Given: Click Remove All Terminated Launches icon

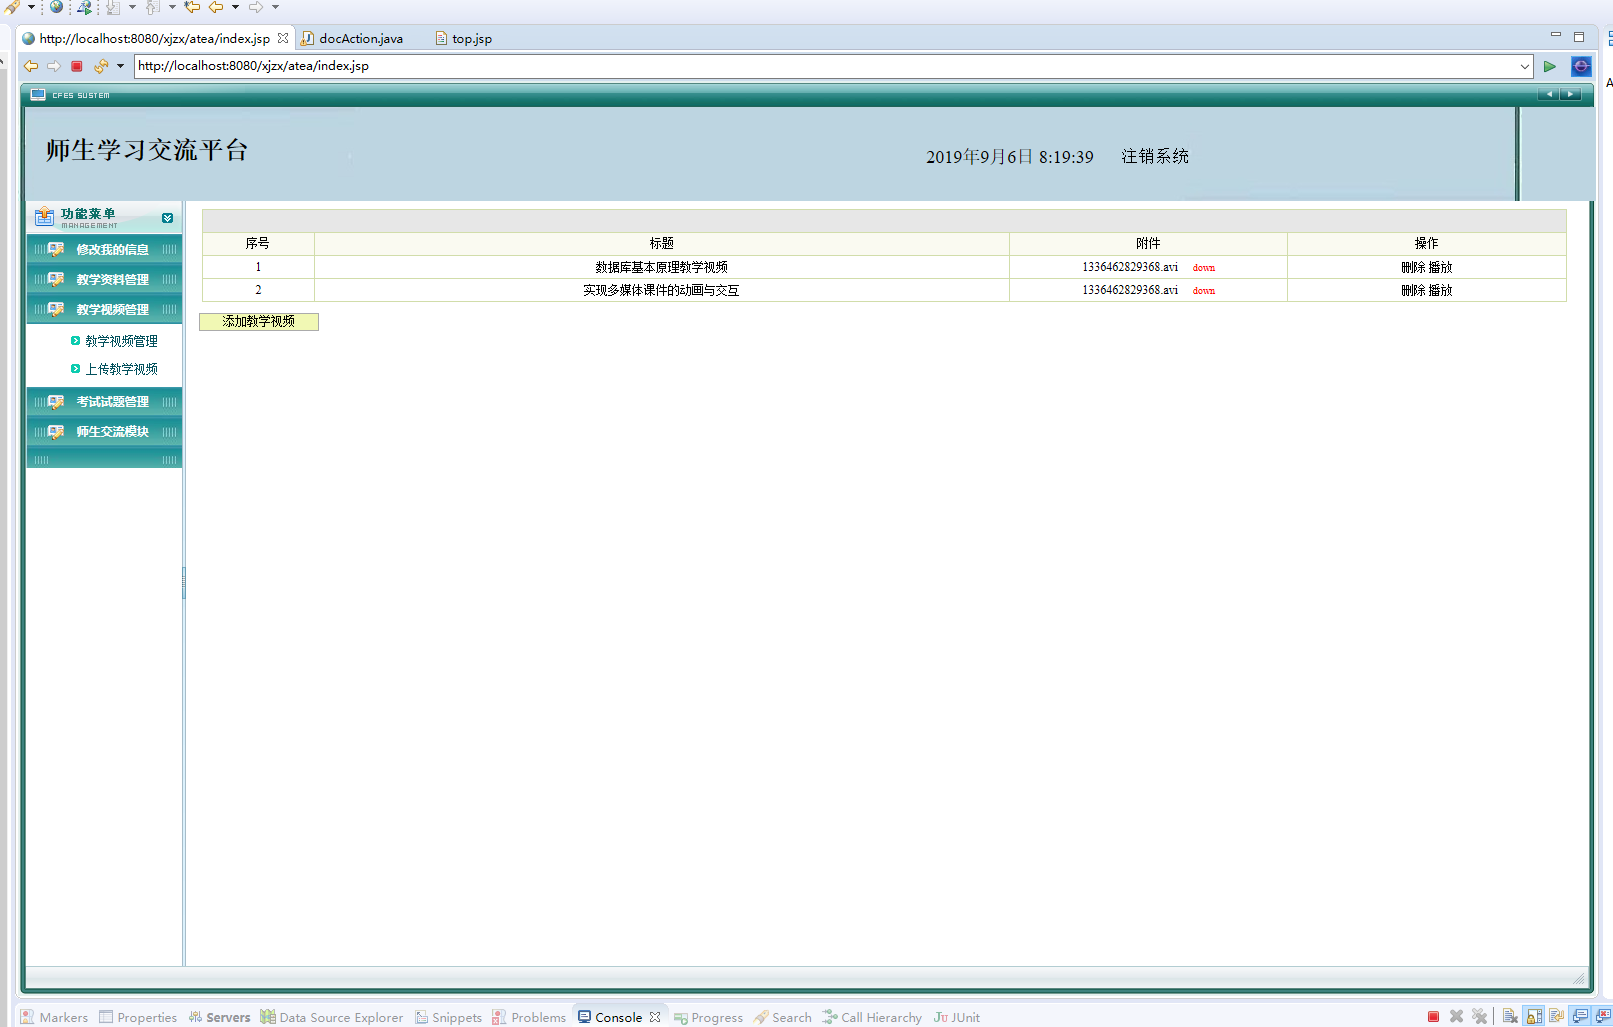Looking at the screenshot, I should 1479,1017.
